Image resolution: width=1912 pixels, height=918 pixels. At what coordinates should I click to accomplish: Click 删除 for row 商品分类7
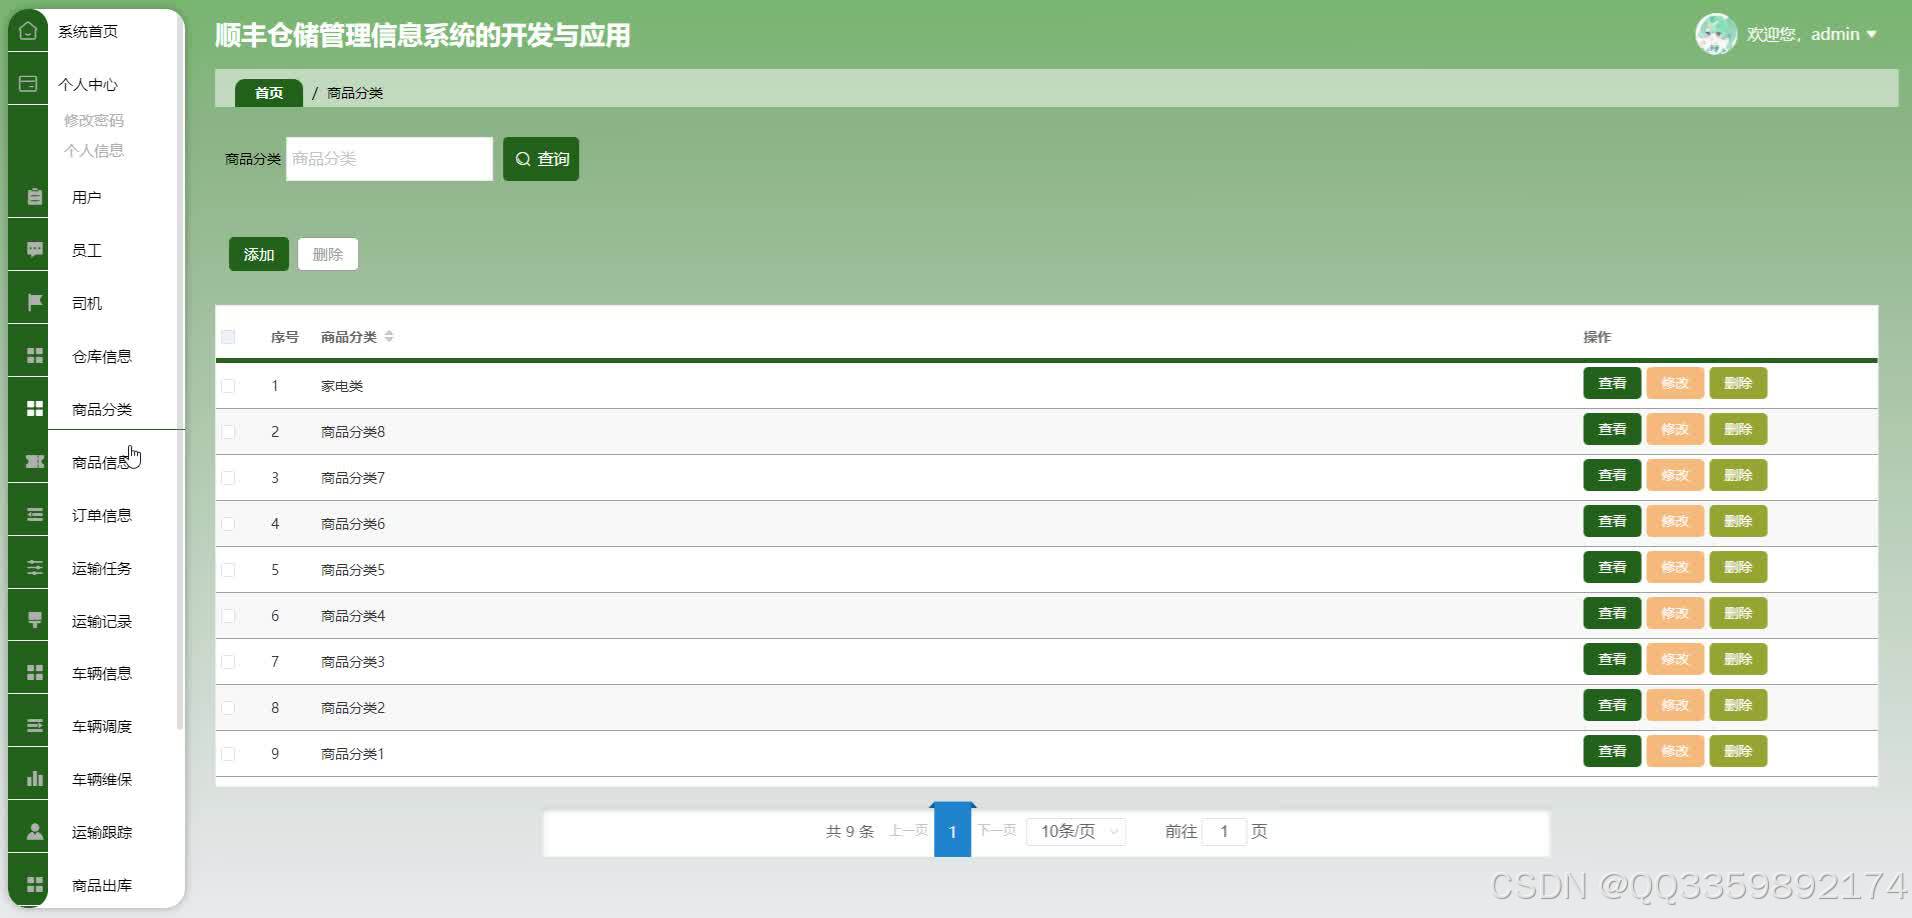[x=1738, y=475]
